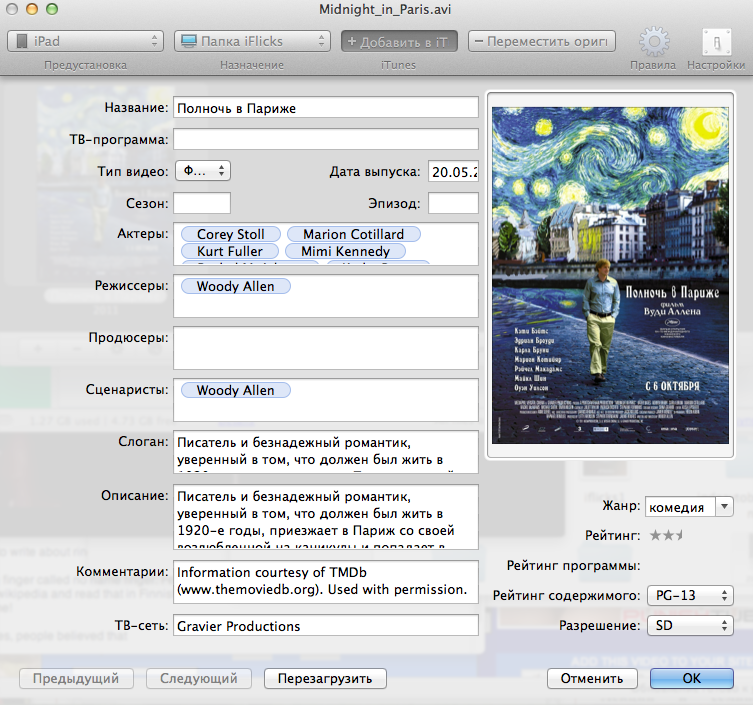This screenshot has width=753, height=705.
Task: Click the movie poster artwork thumbnail
Action: click(x=610, y=274)
